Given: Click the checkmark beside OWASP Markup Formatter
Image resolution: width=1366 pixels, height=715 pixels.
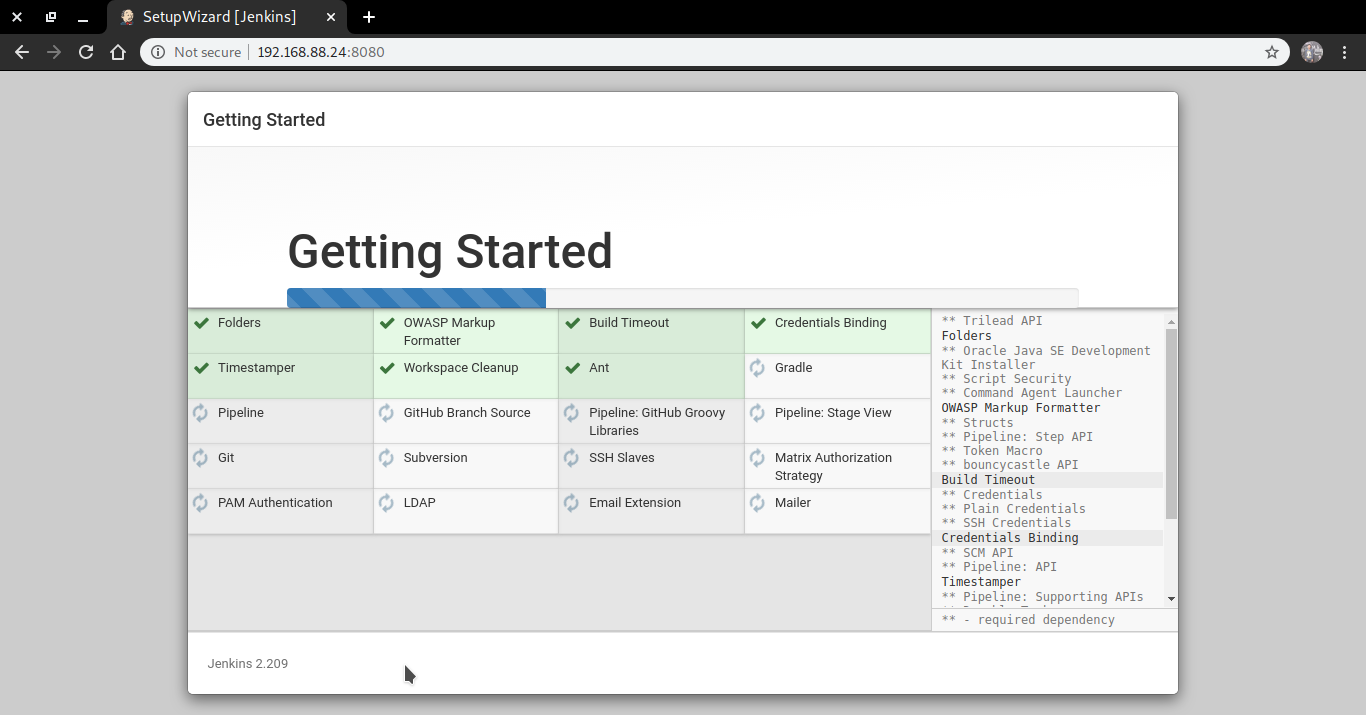Looking at the screenshot, I should click(387, 323).
